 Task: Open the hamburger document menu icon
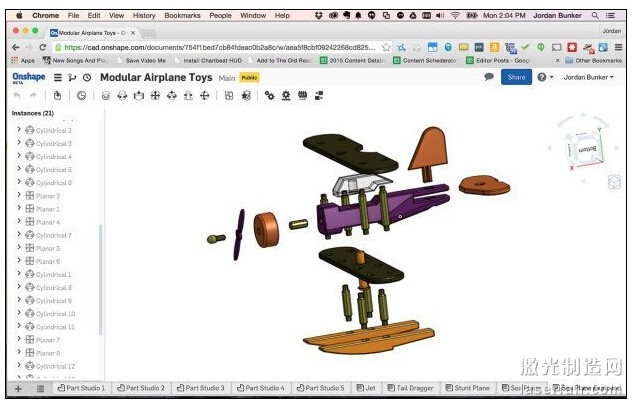coord(57,77)
